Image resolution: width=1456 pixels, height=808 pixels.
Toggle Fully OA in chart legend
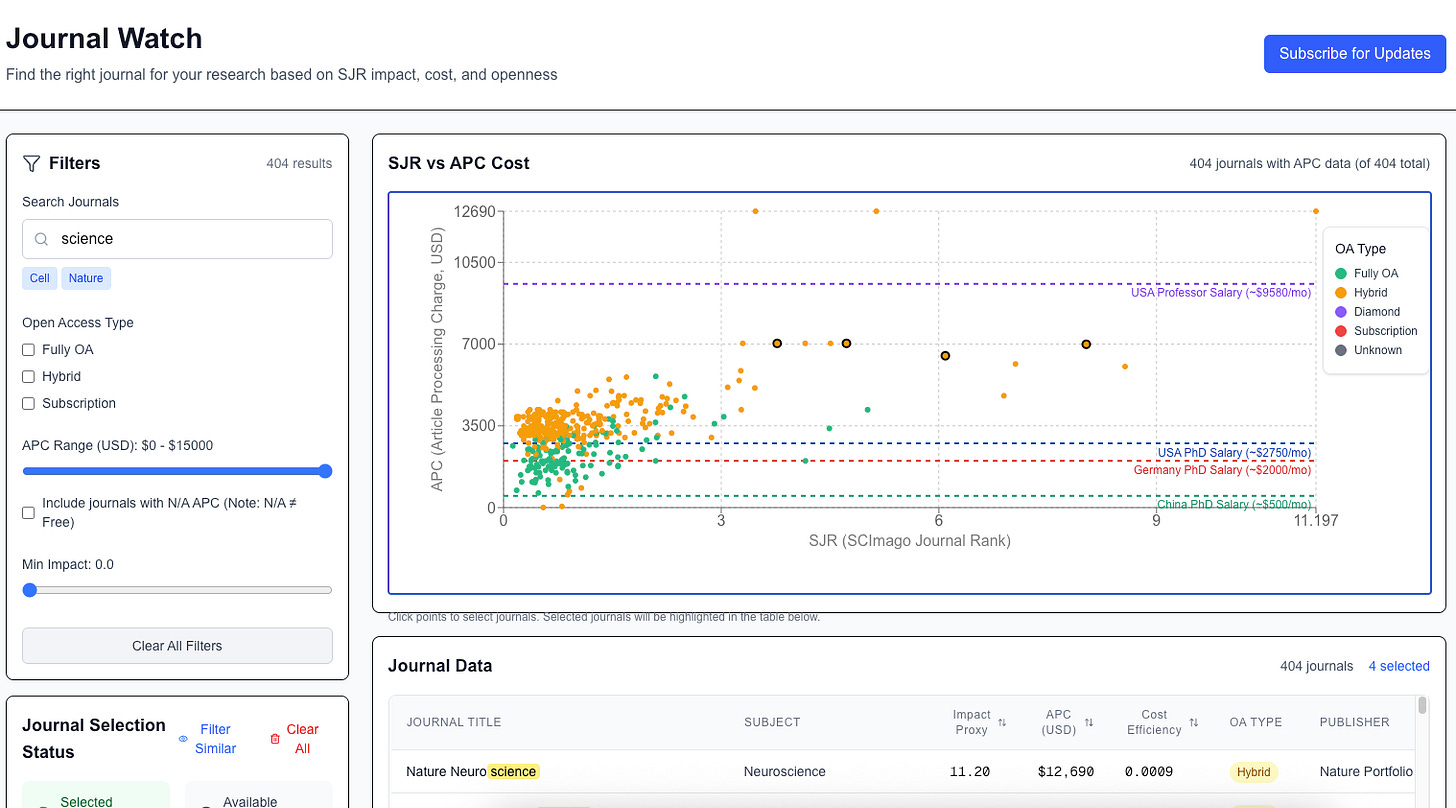[1367, 273]
